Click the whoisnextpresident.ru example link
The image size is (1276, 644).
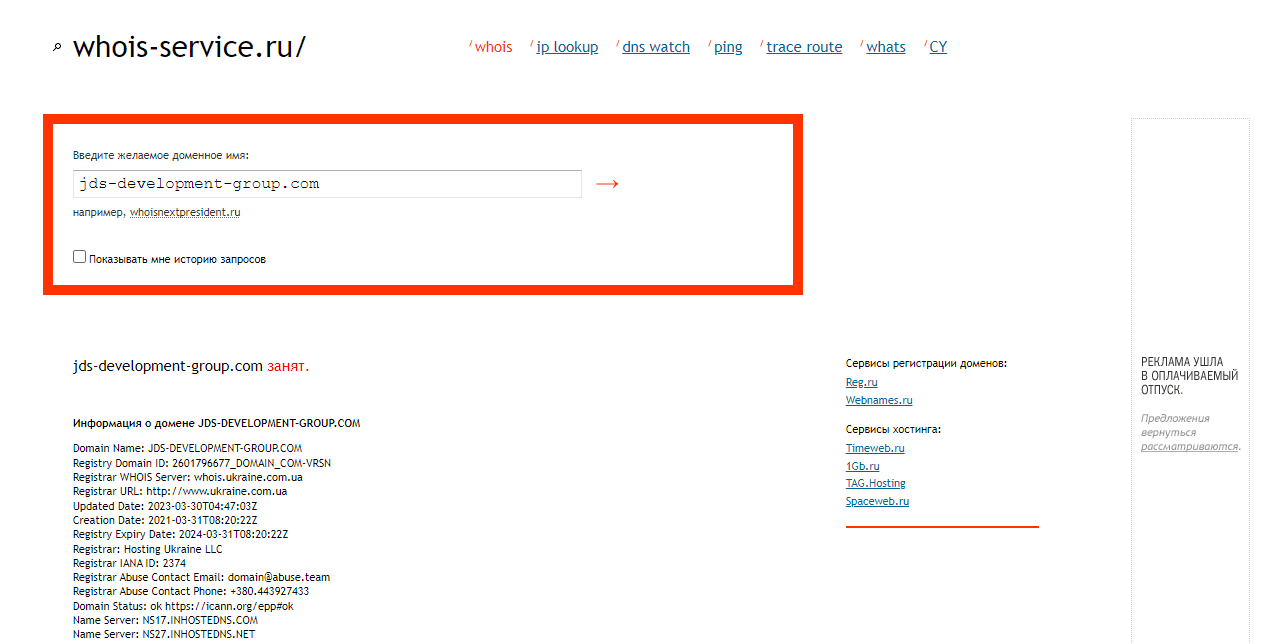click(x=185, y=212)
